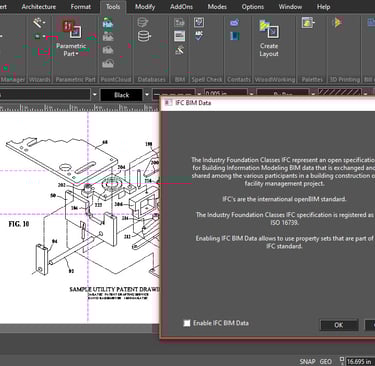This screenshot has width=375, height=366.
Task: Run the ABC spell check tool
Action: 199,36
